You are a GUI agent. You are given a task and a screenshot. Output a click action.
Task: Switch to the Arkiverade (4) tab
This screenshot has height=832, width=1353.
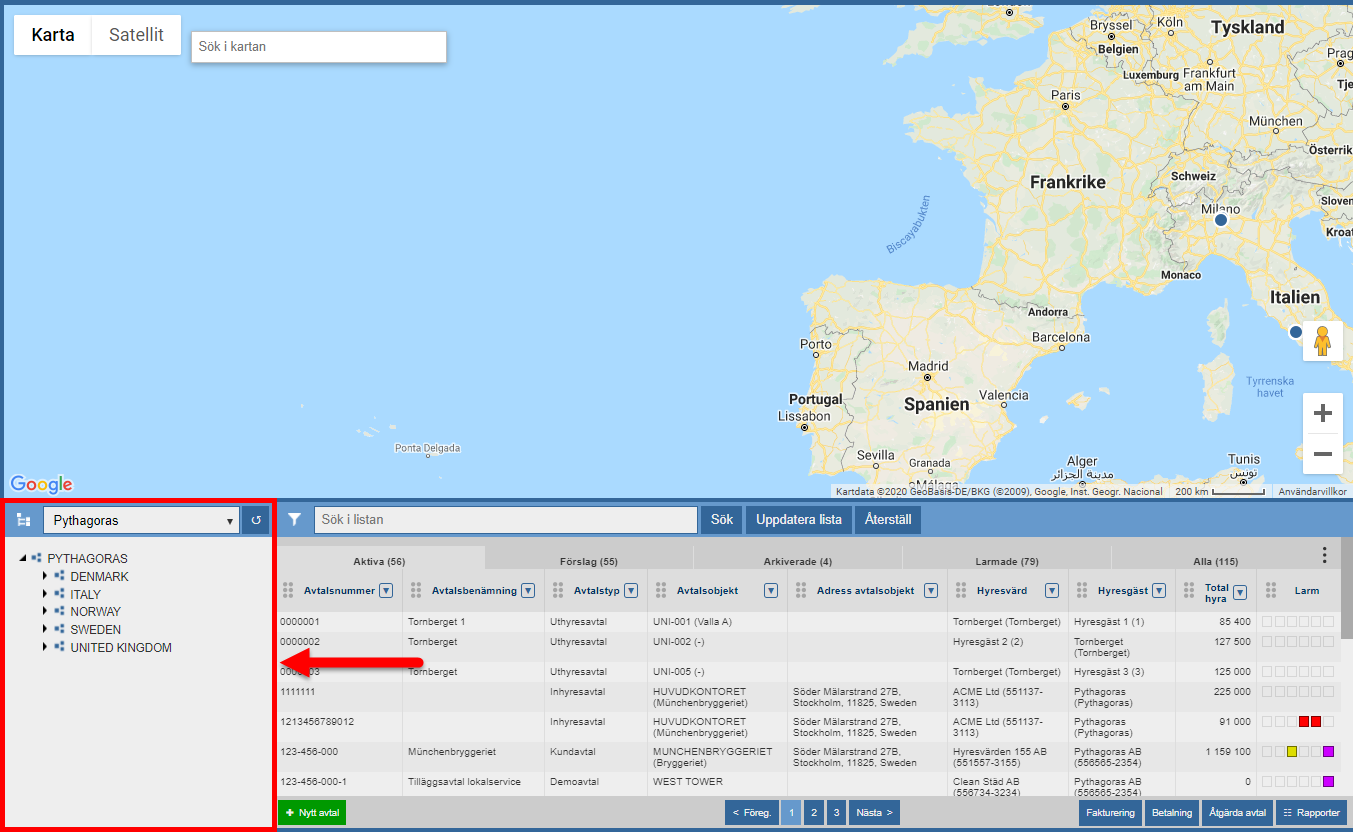797,561
